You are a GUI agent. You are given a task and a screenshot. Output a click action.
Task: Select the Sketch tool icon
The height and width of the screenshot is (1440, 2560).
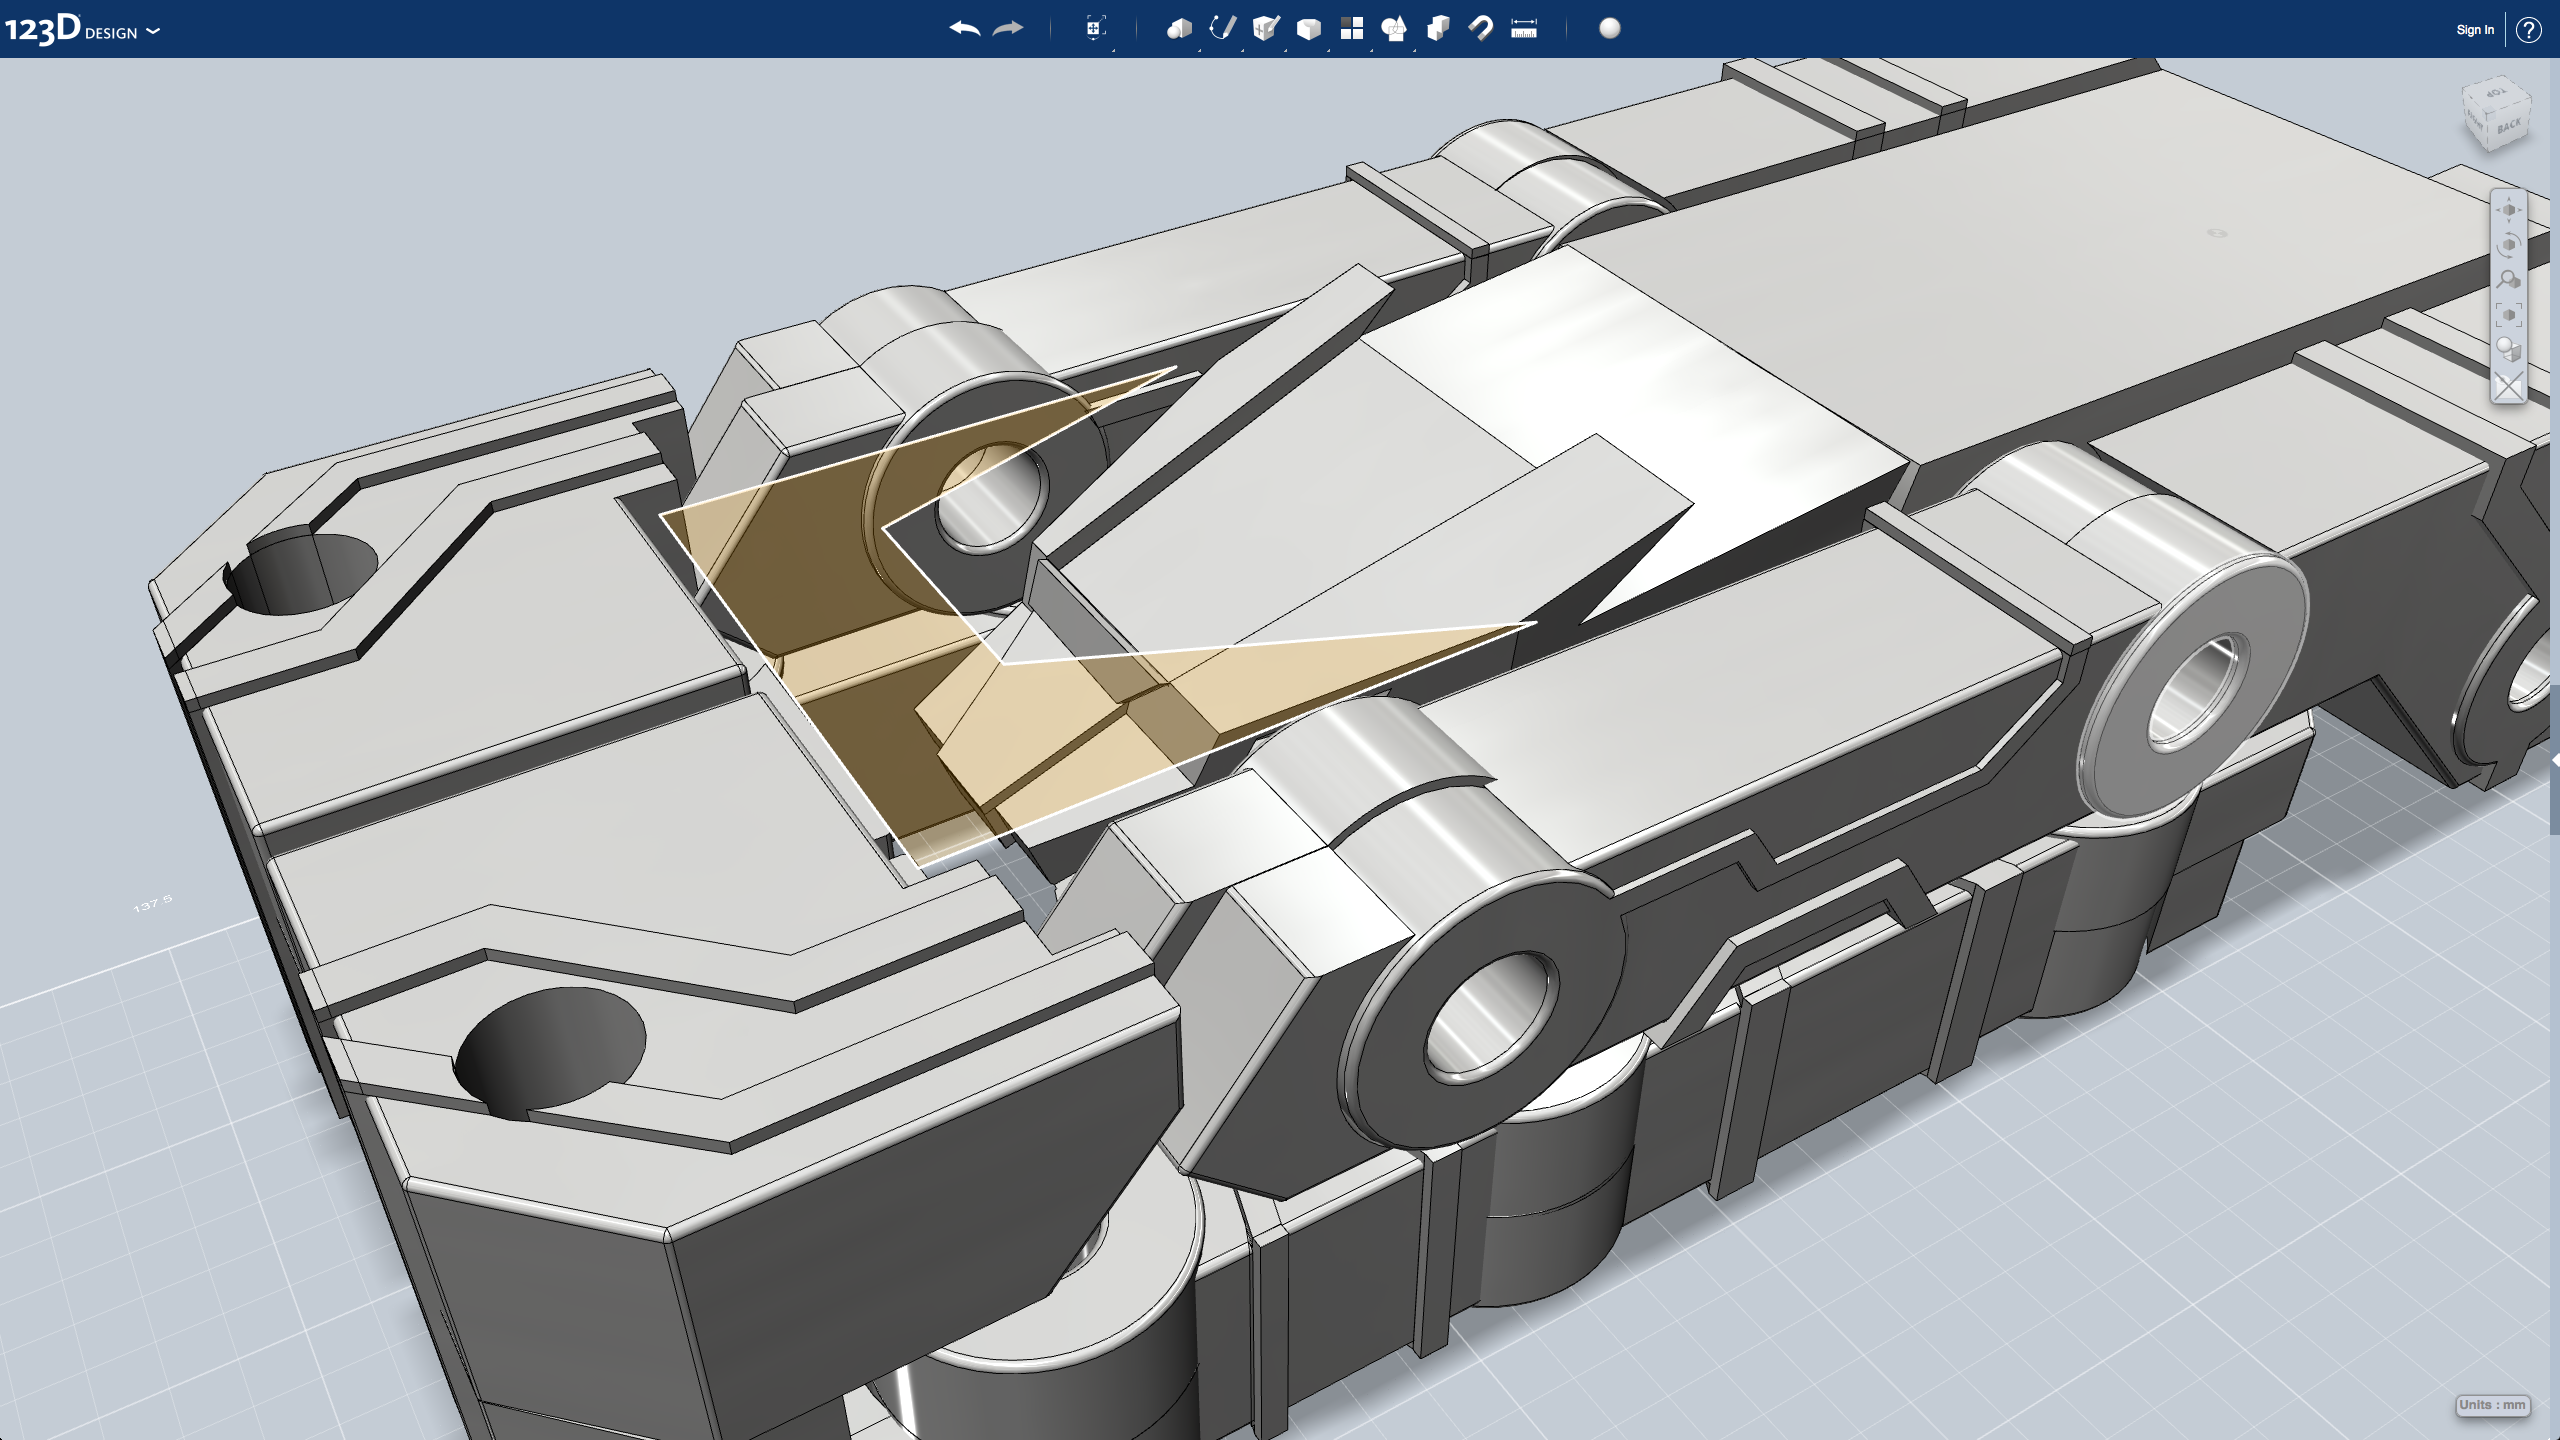click(1223, 28)
